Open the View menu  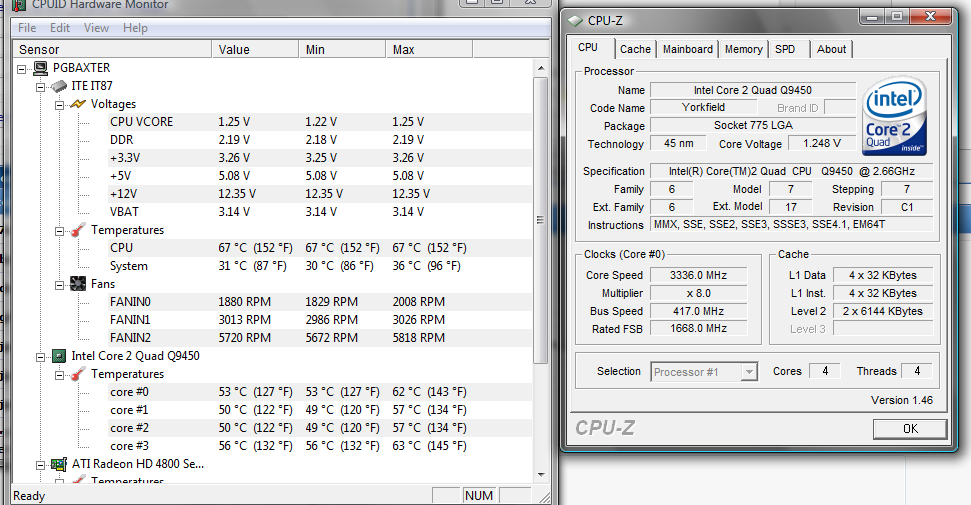coord(97,28)
